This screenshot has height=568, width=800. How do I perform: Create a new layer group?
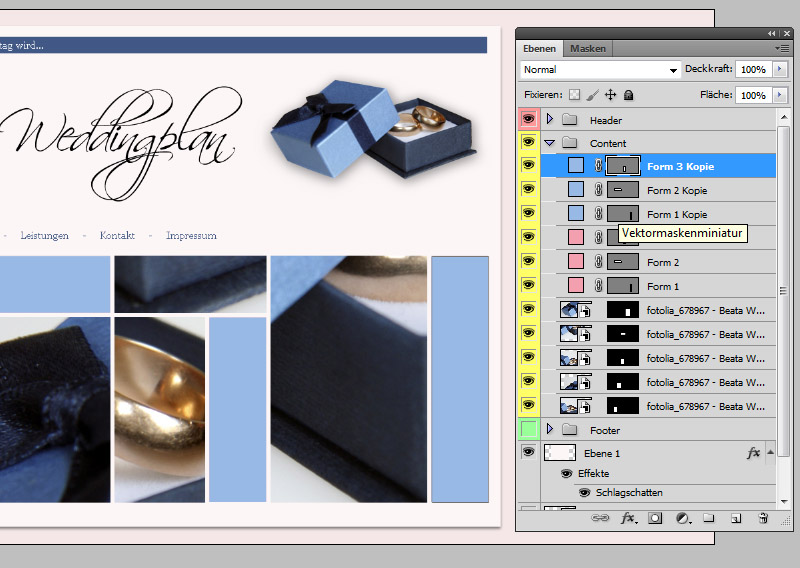tap(708, 518)
